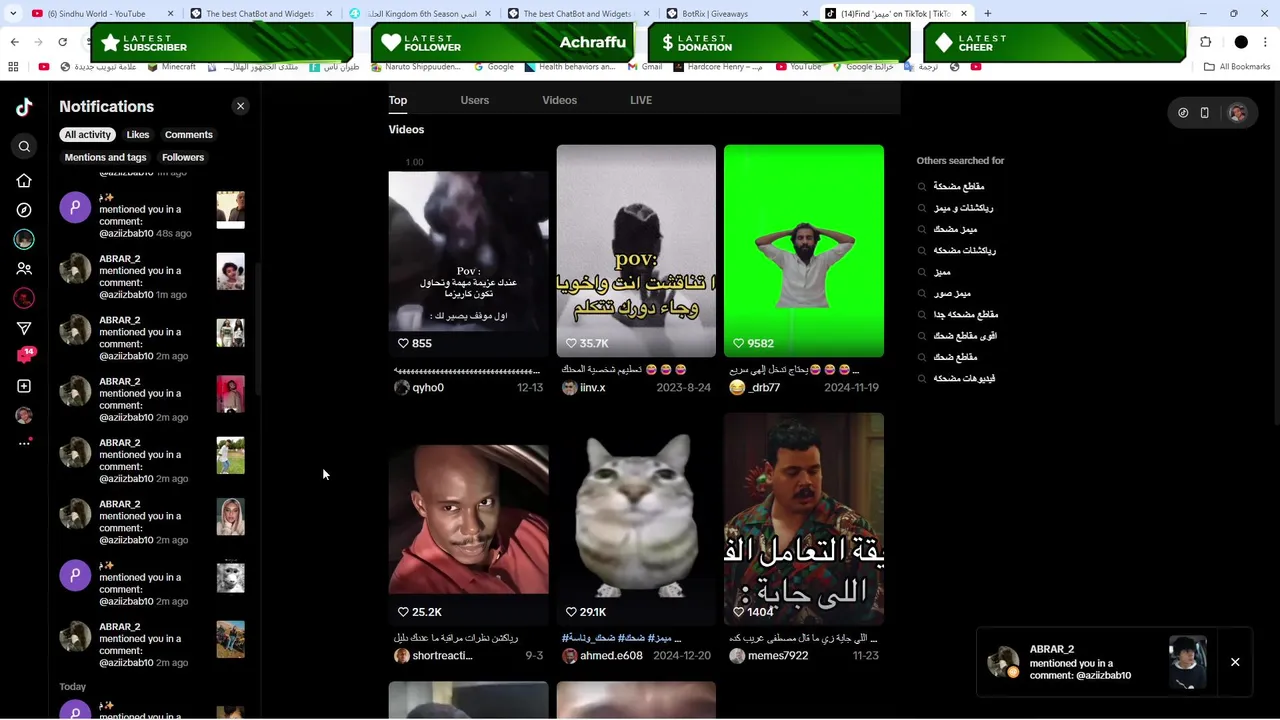Open the Explore compass icon
Image resolution: width=1280 pixels, height=720 pixels.
point(24,210)
